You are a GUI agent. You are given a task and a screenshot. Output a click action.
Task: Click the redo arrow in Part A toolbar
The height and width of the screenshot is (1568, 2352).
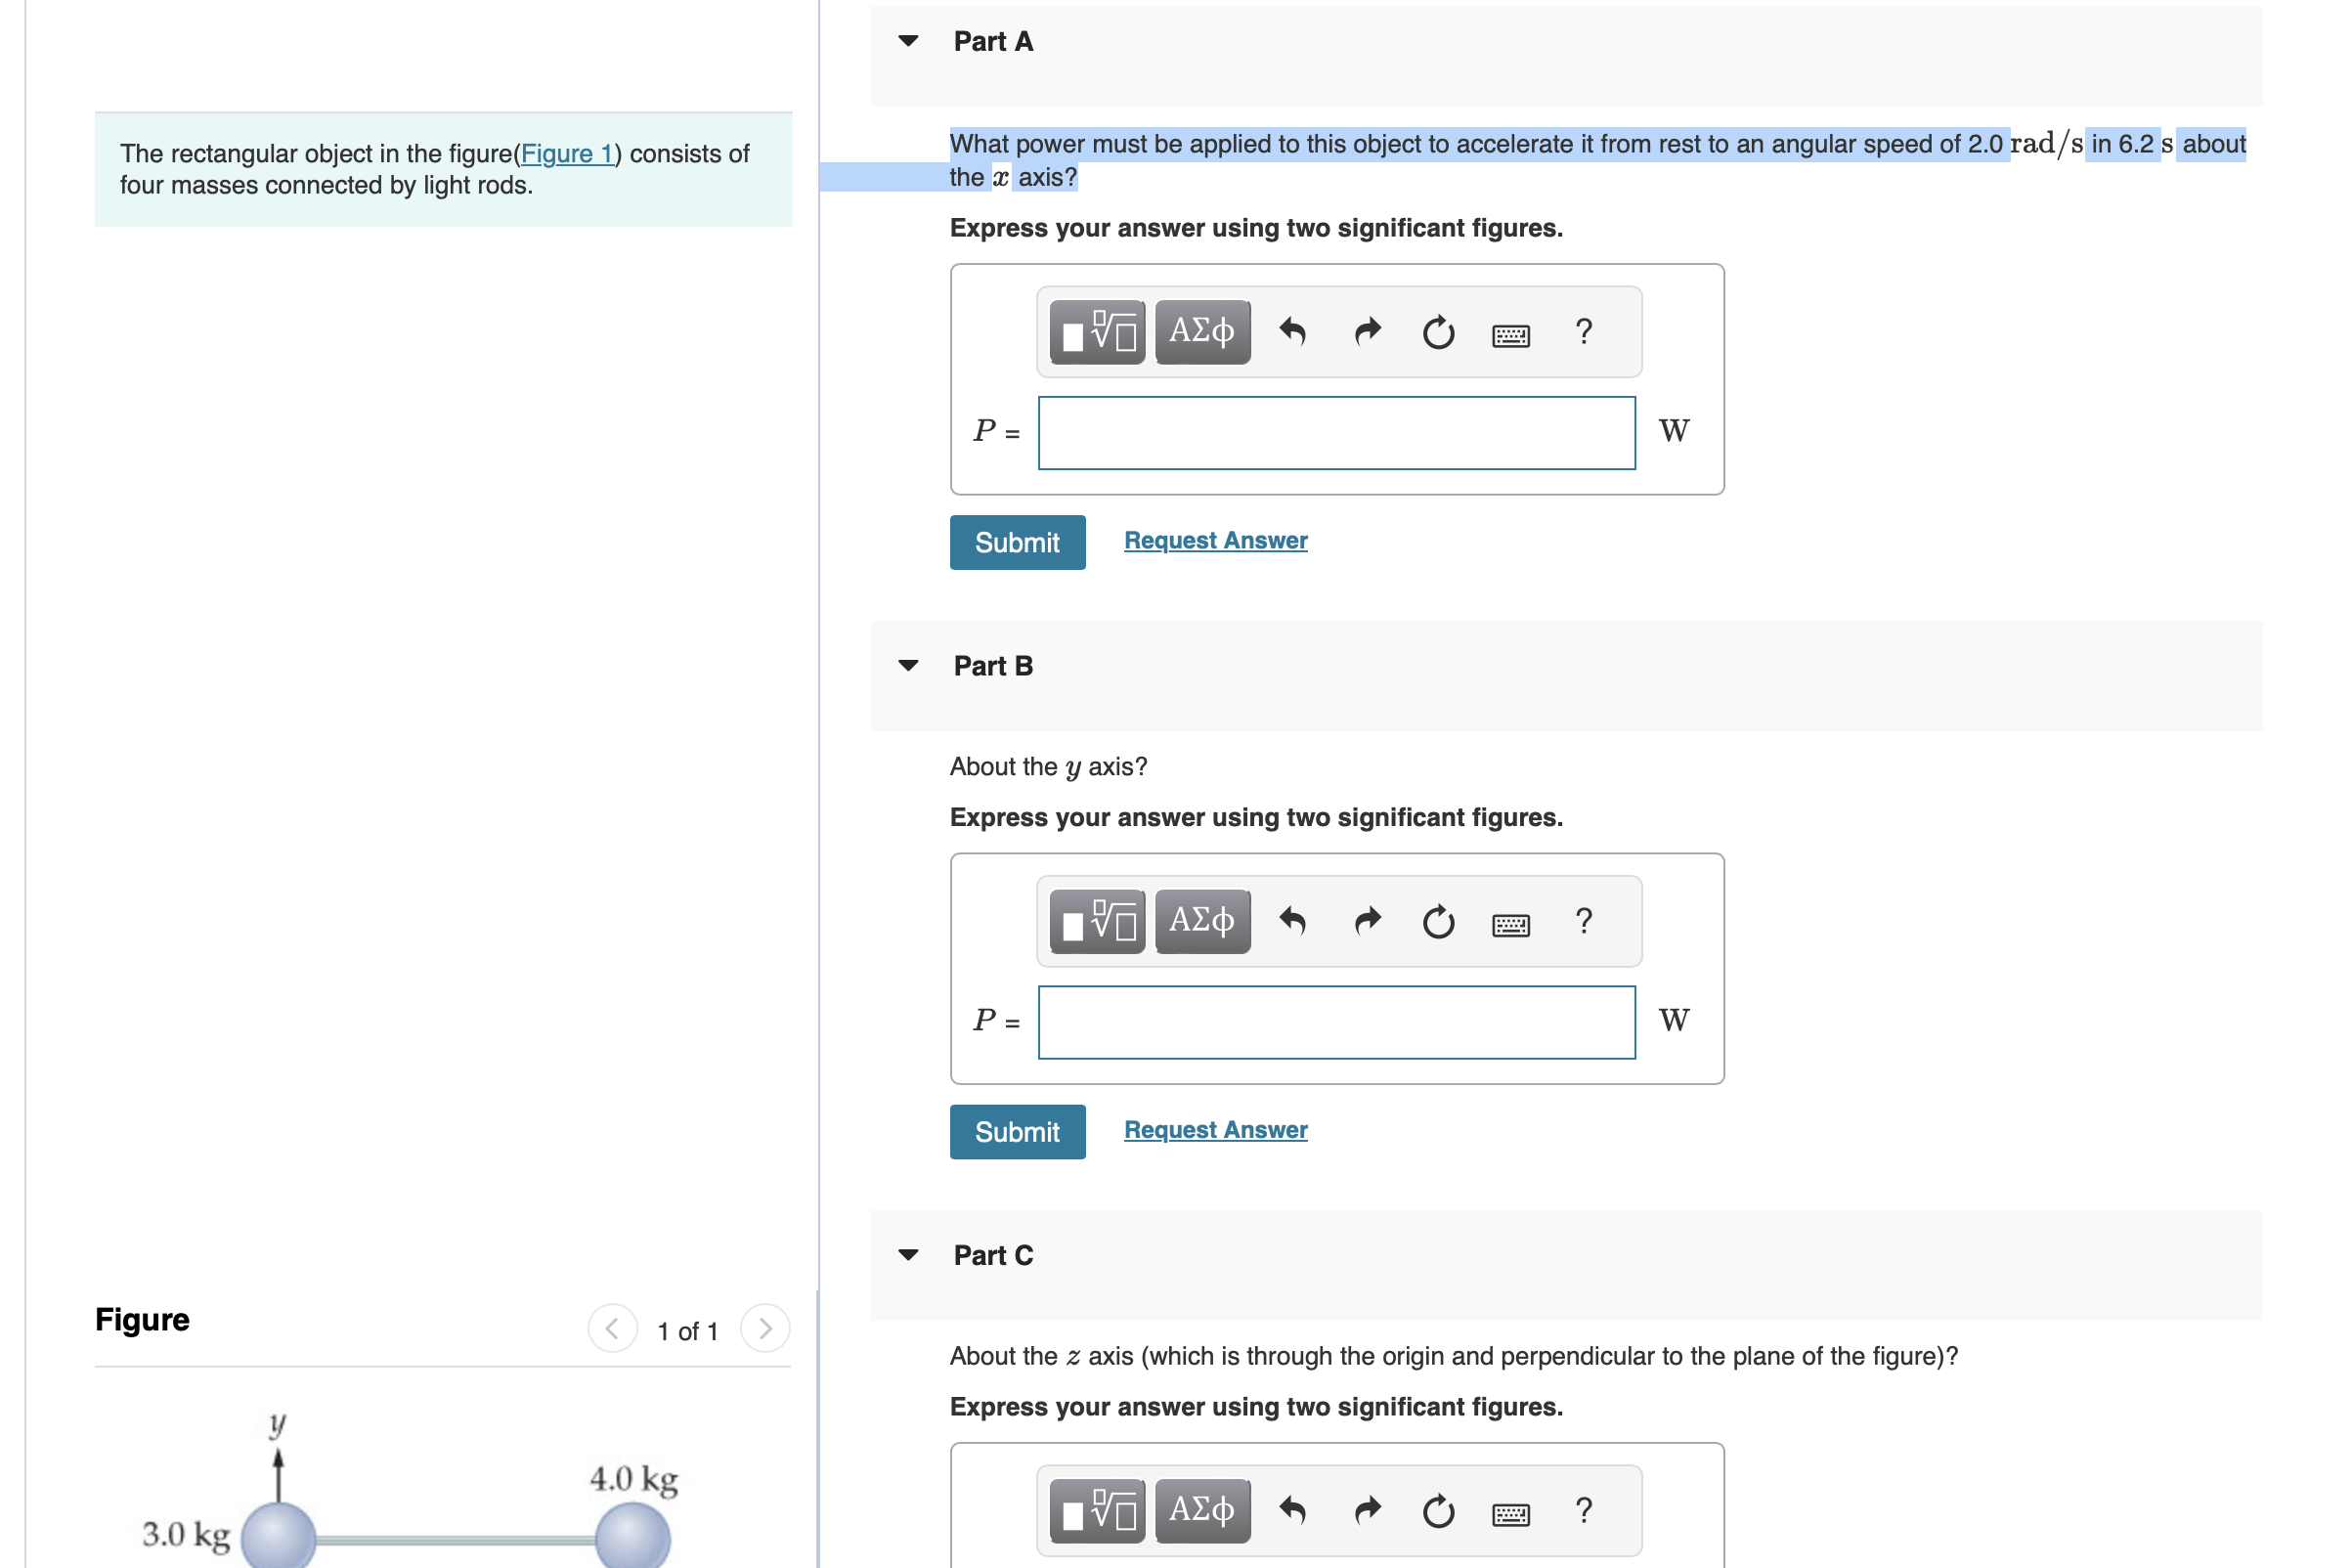tap(1367, 332)
